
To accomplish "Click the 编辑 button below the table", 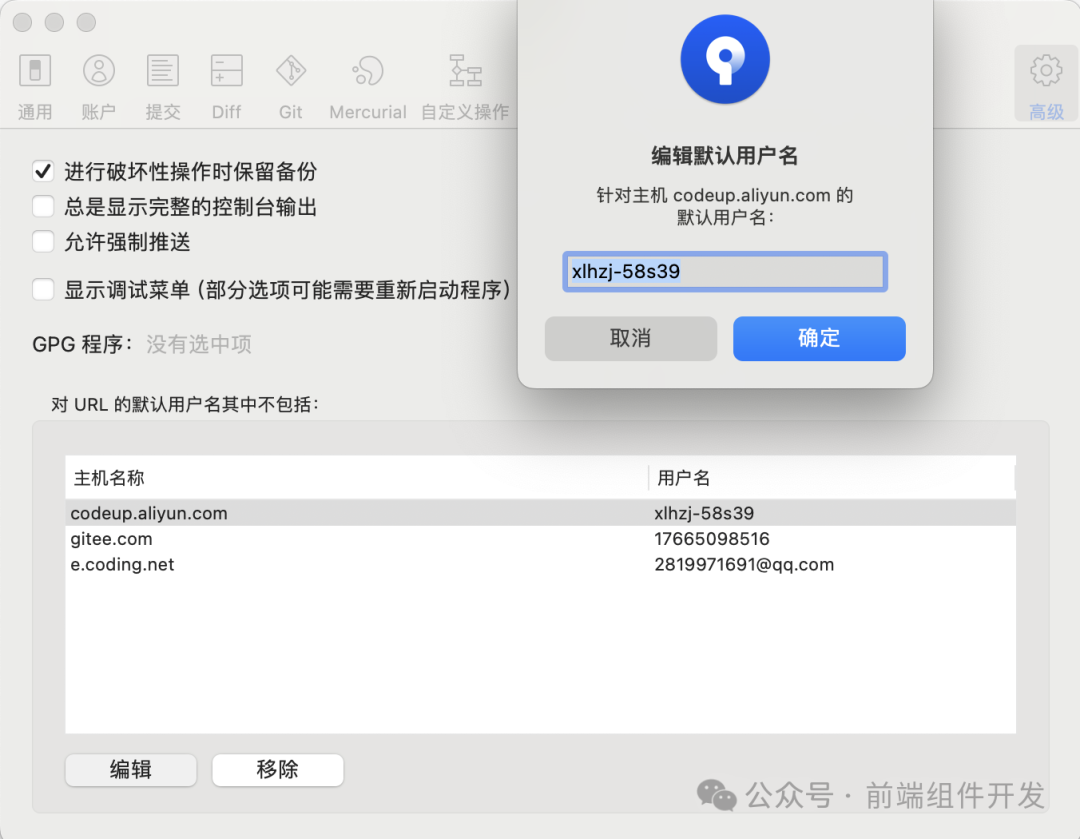I will (x=131, y=769).
